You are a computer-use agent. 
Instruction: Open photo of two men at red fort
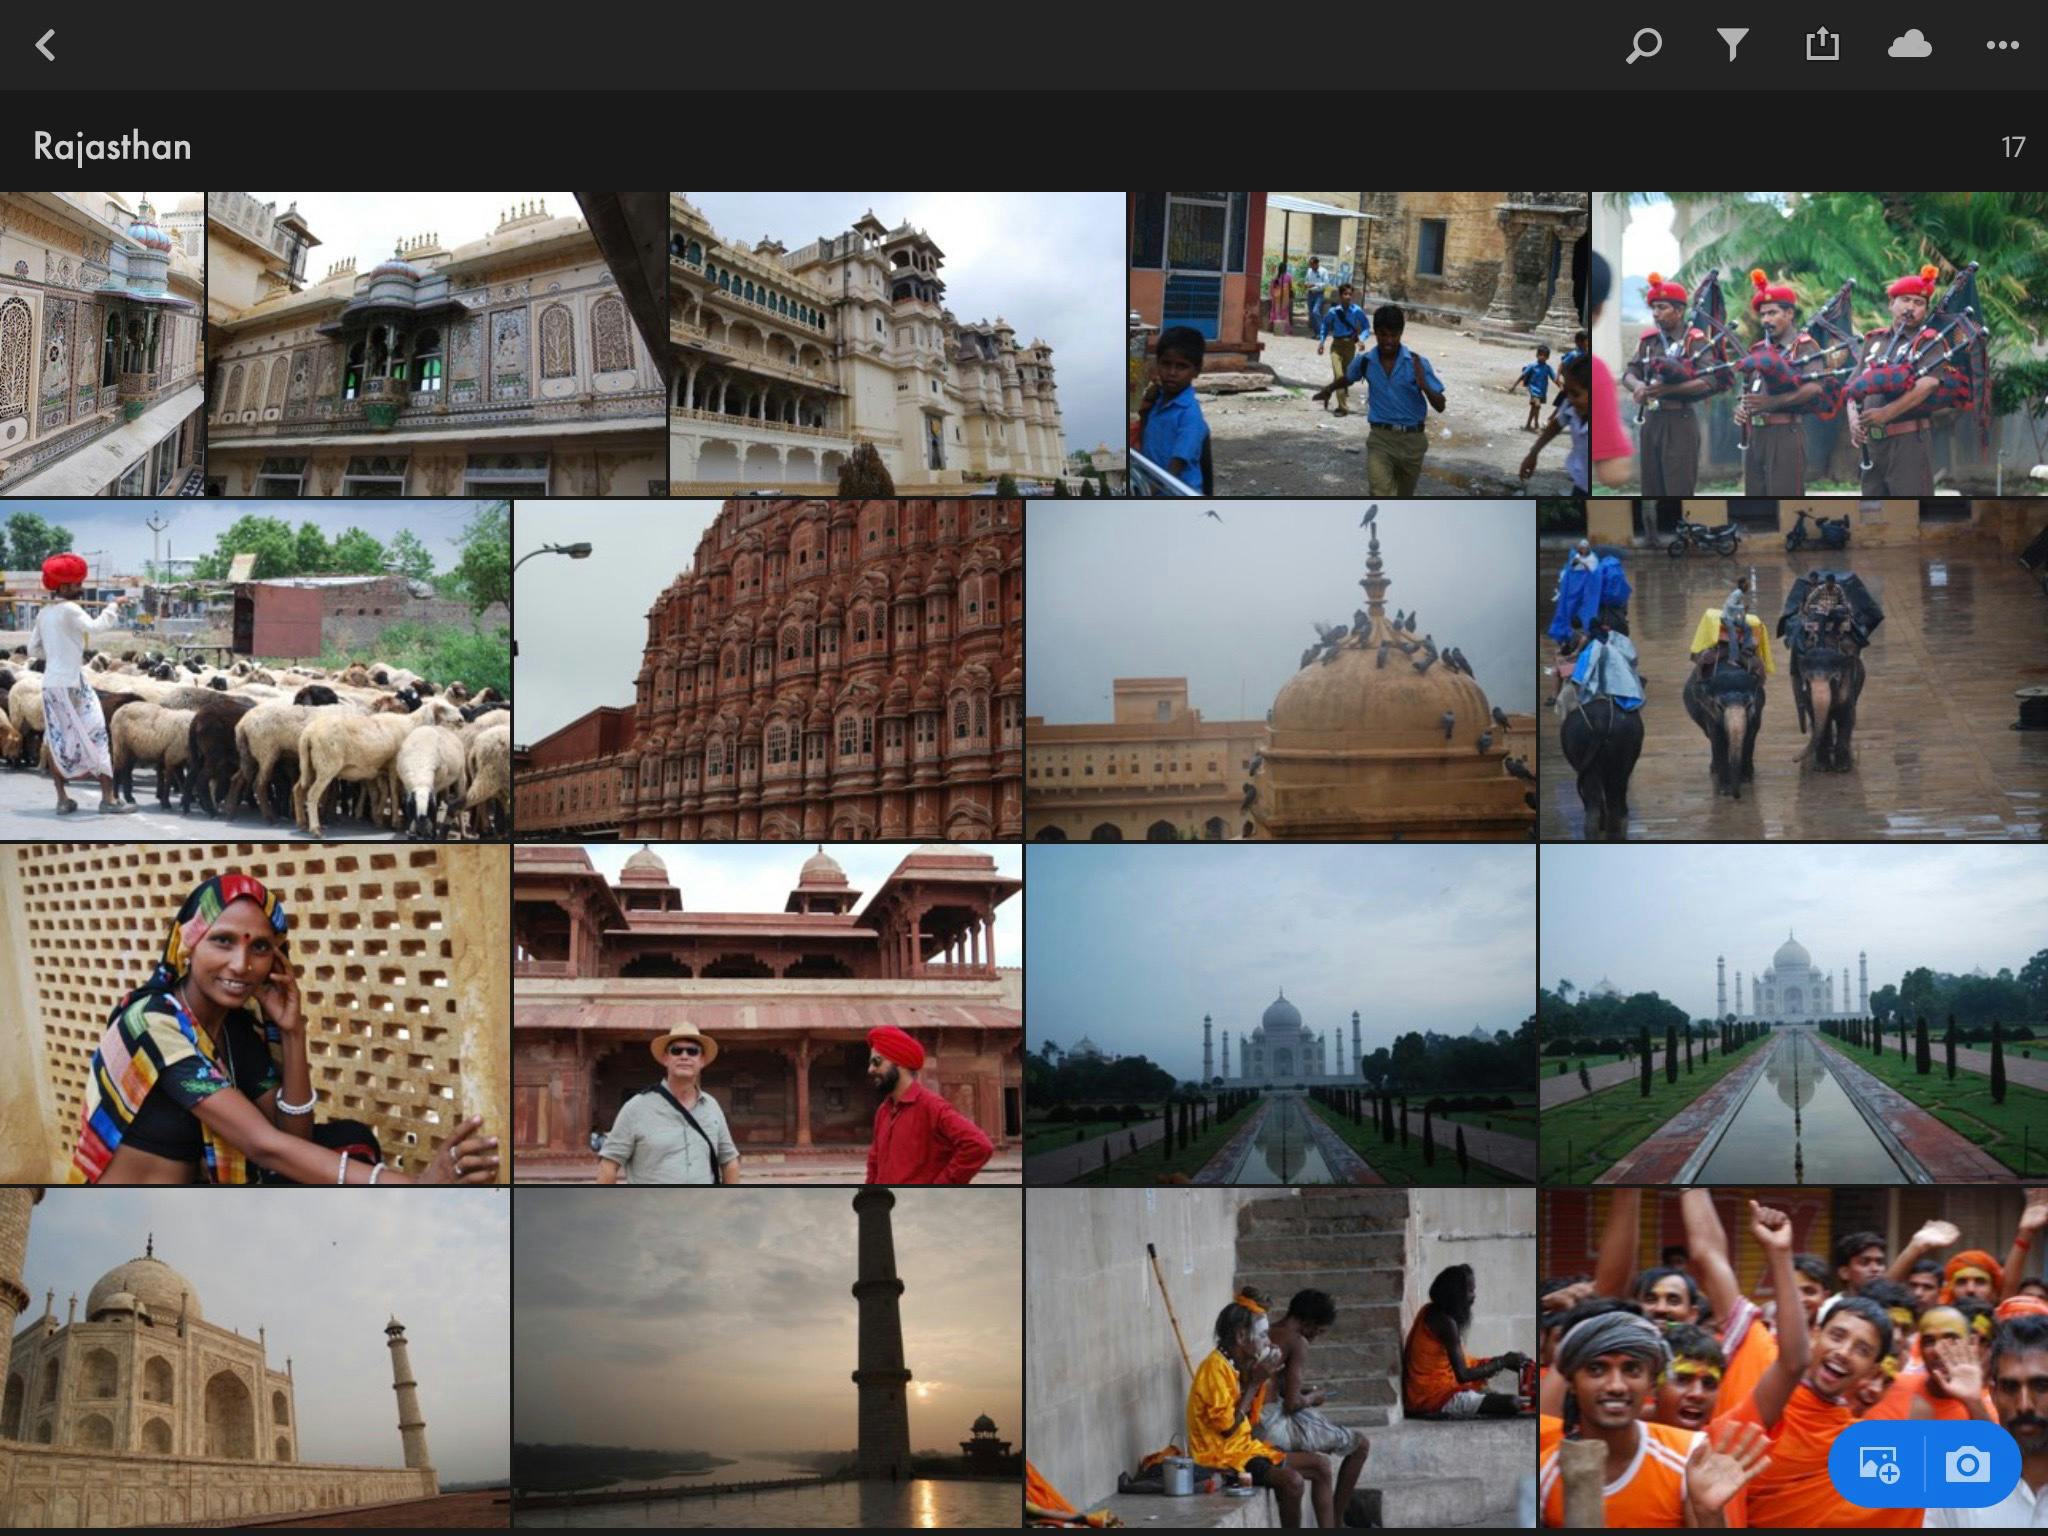[x=768, y=1014]
